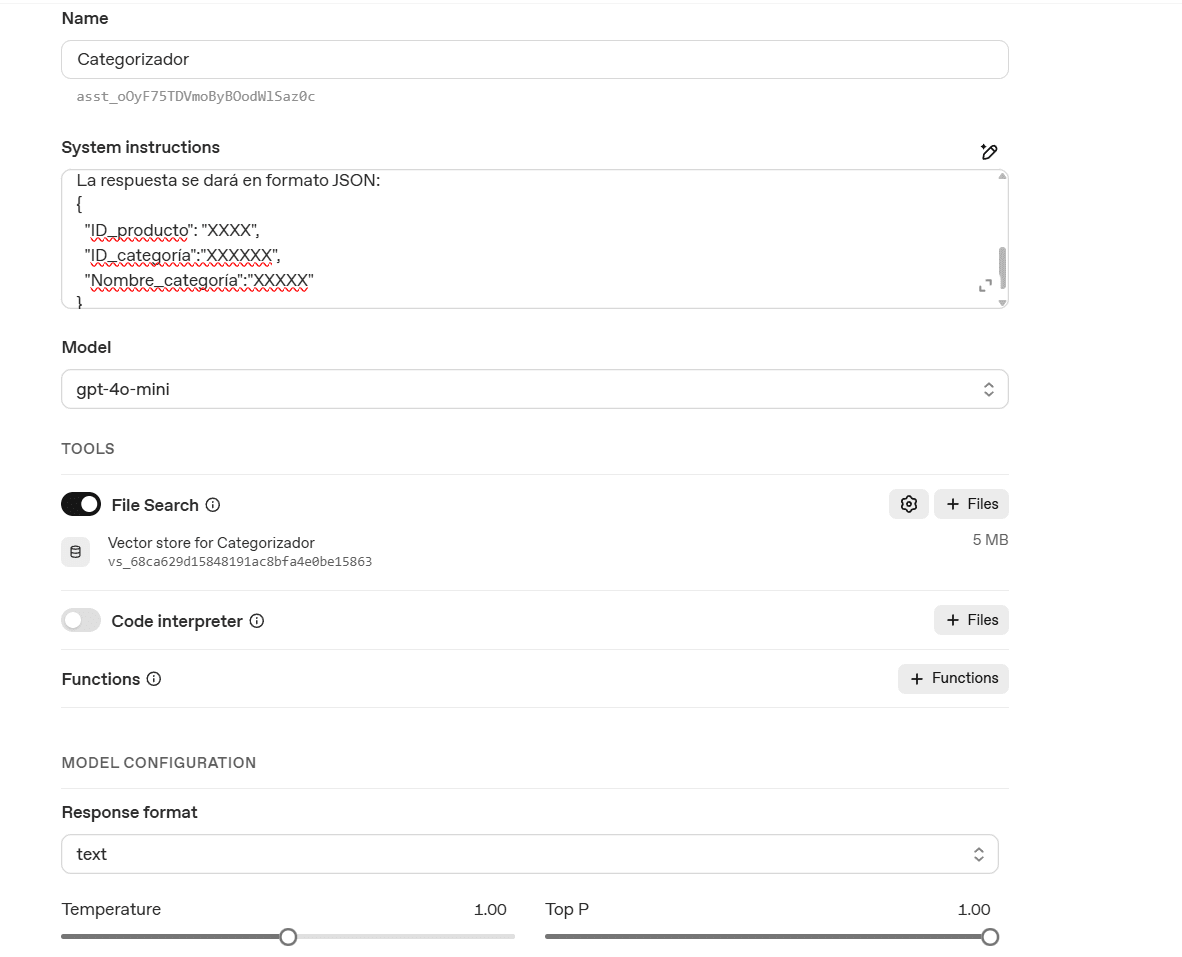Image resolution: width=1182 pixels, height=957 pixels.
Task: Click the Top P slider handle
Action: (990, 937)
